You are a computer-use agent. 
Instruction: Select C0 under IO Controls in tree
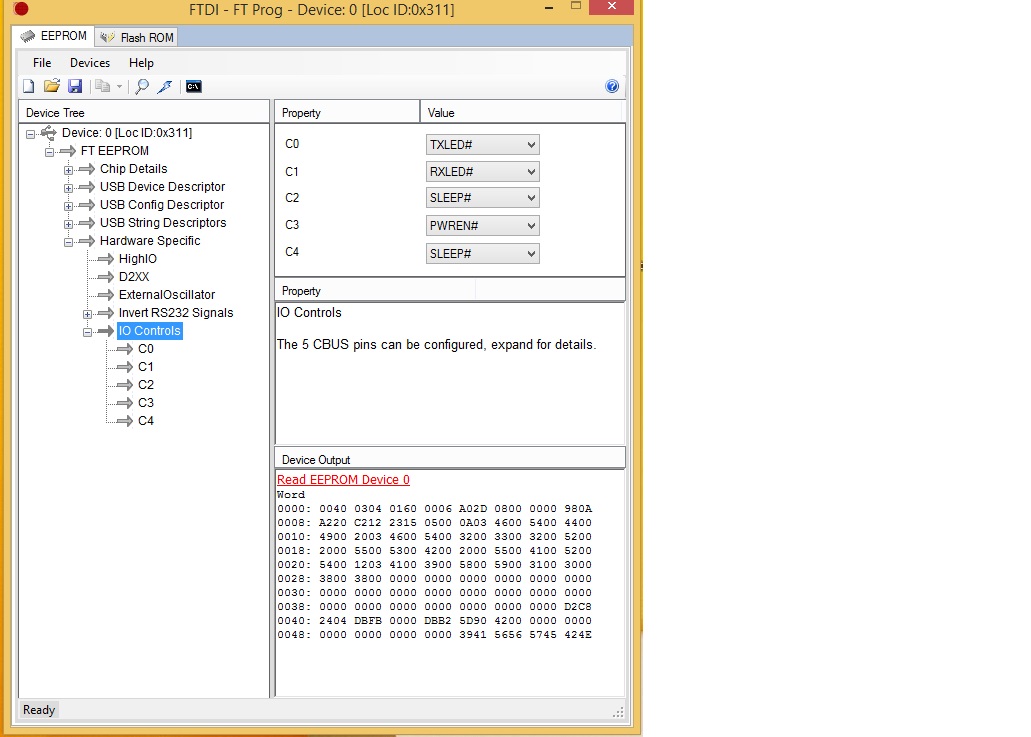pos(146,348)
